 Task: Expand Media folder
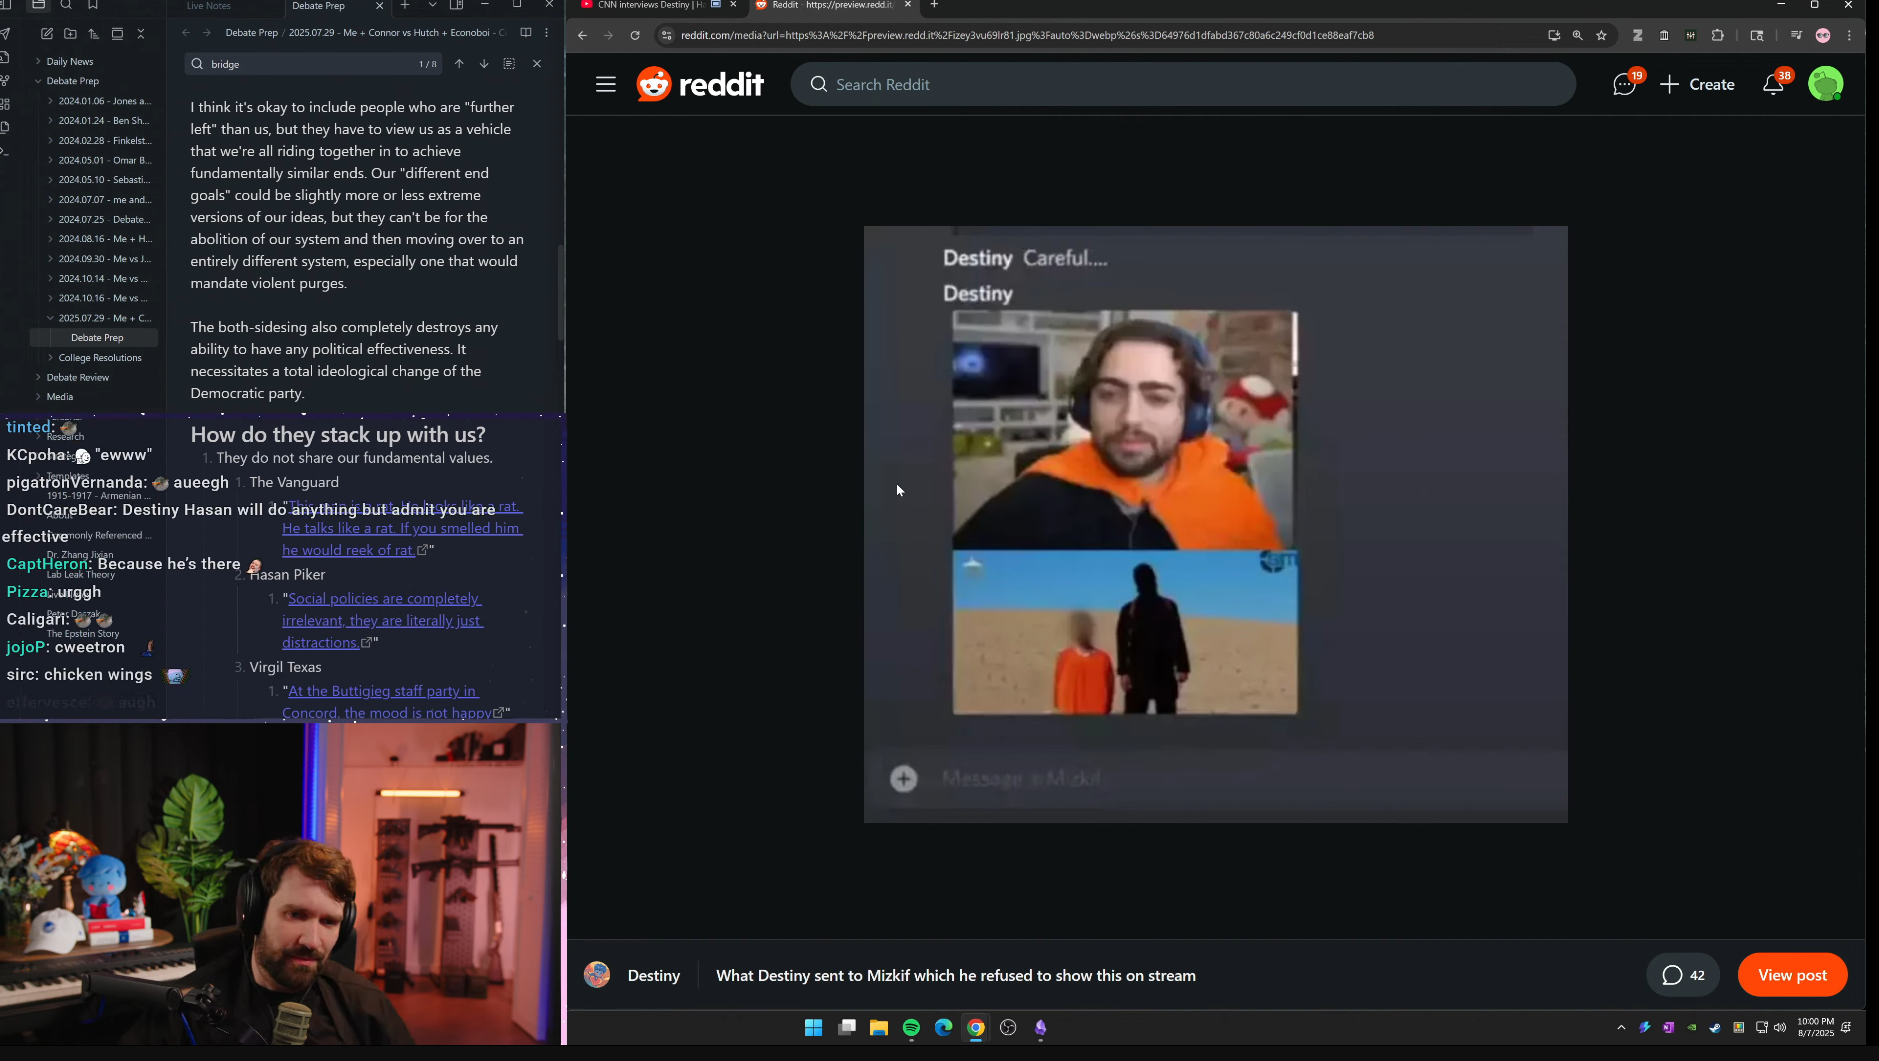tap(60, 396)
